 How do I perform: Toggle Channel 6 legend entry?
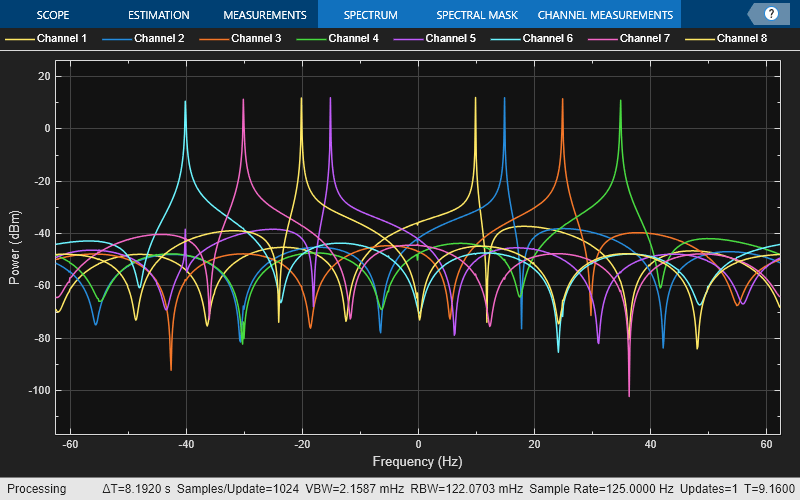pos(532,38)
